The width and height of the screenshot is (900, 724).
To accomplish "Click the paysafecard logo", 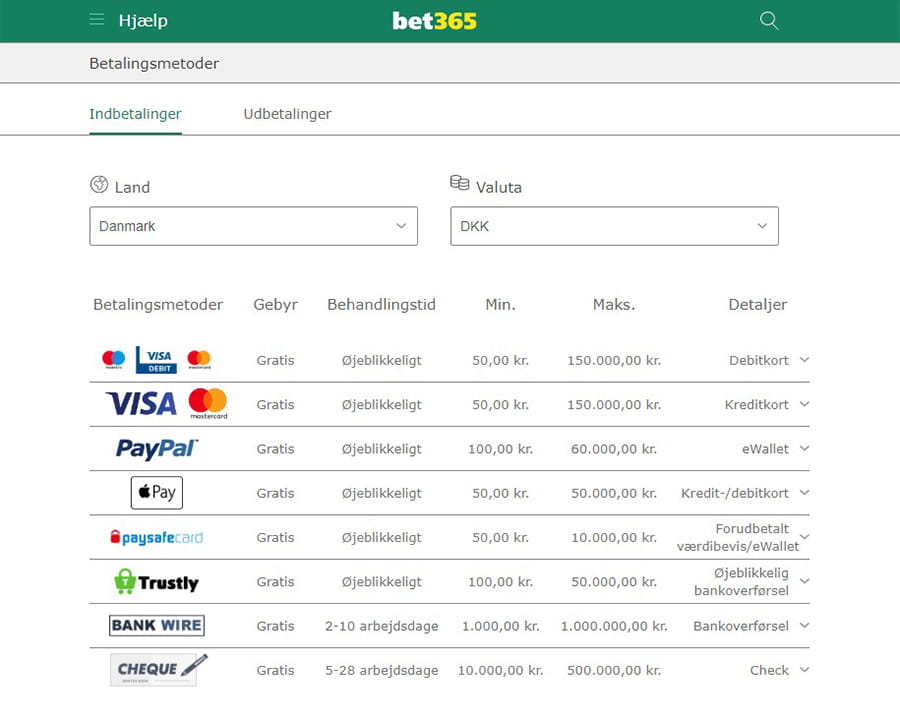I will tap(157, 537).
